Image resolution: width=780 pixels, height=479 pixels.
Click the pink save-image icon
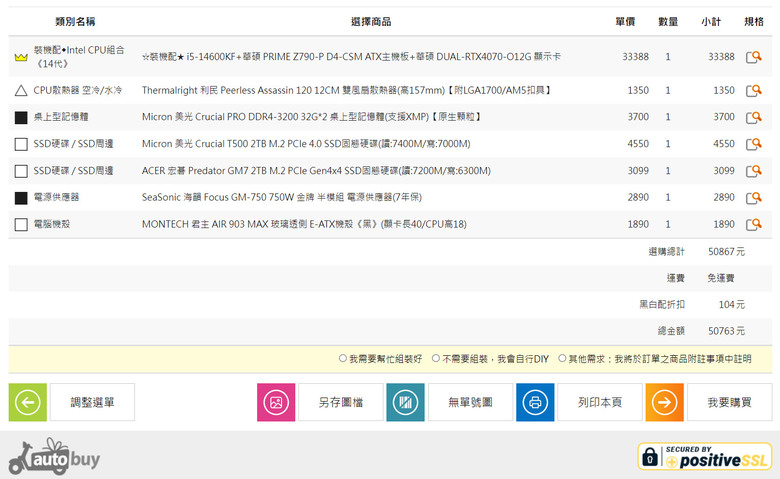tap(276, 402)
